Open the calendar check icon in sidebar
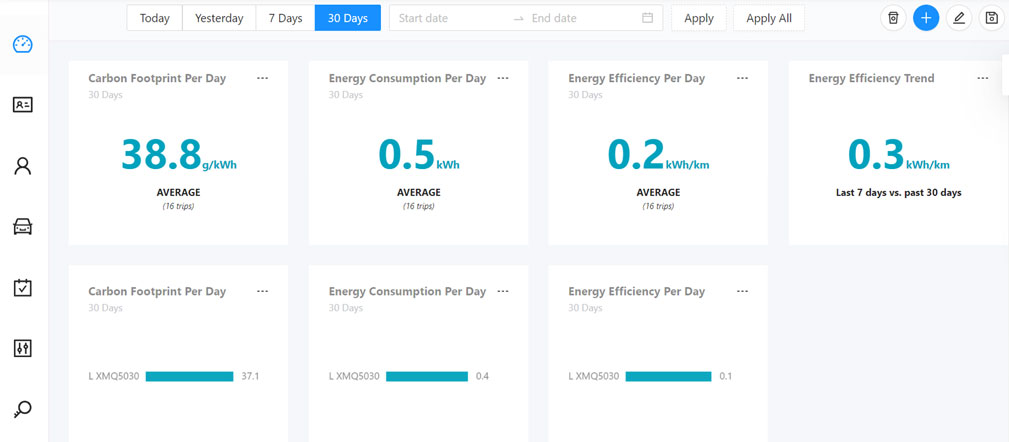 point(23,288)
